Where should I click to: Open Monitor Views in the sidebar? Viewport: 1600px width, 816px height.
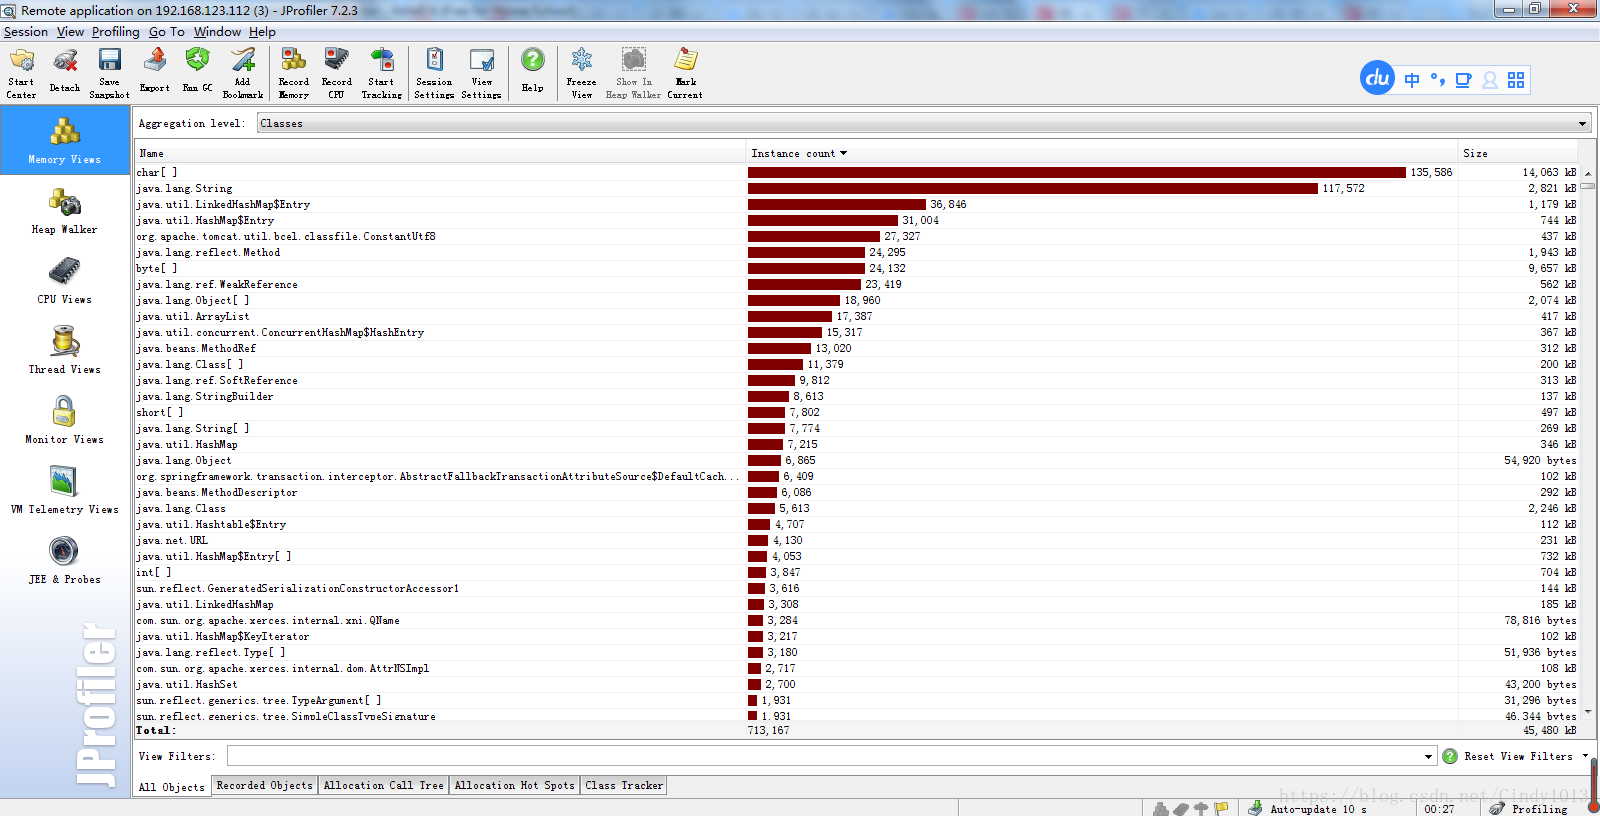(x=65, y=421)
